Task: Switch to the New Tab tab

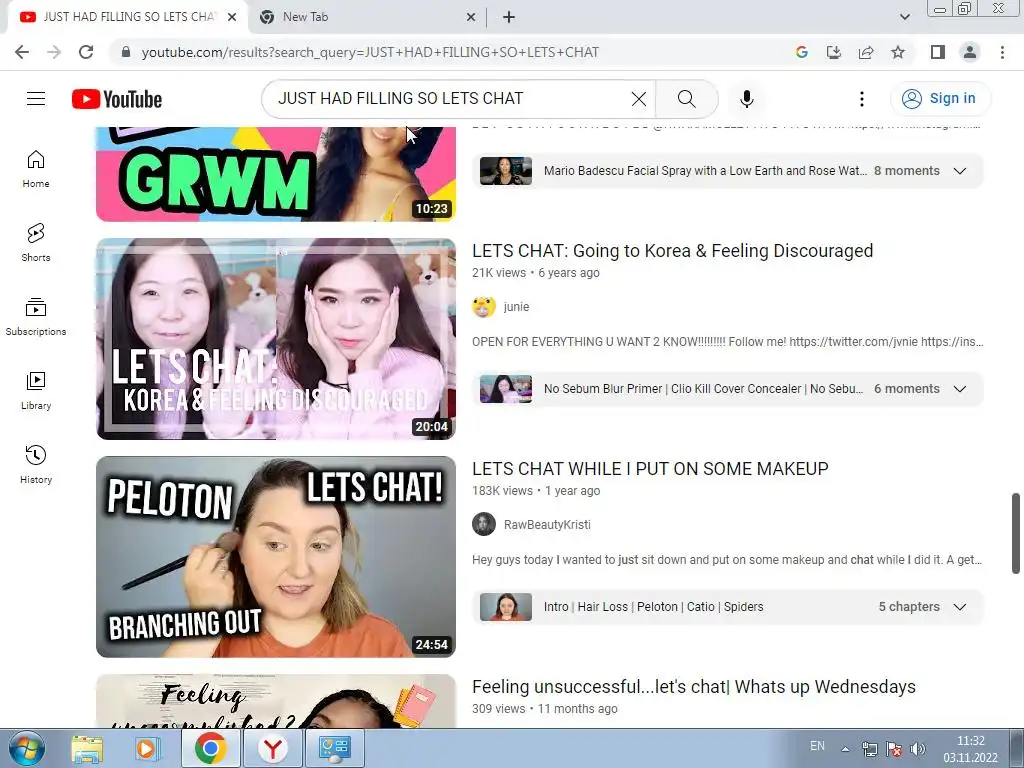Action: pos(367,18)
